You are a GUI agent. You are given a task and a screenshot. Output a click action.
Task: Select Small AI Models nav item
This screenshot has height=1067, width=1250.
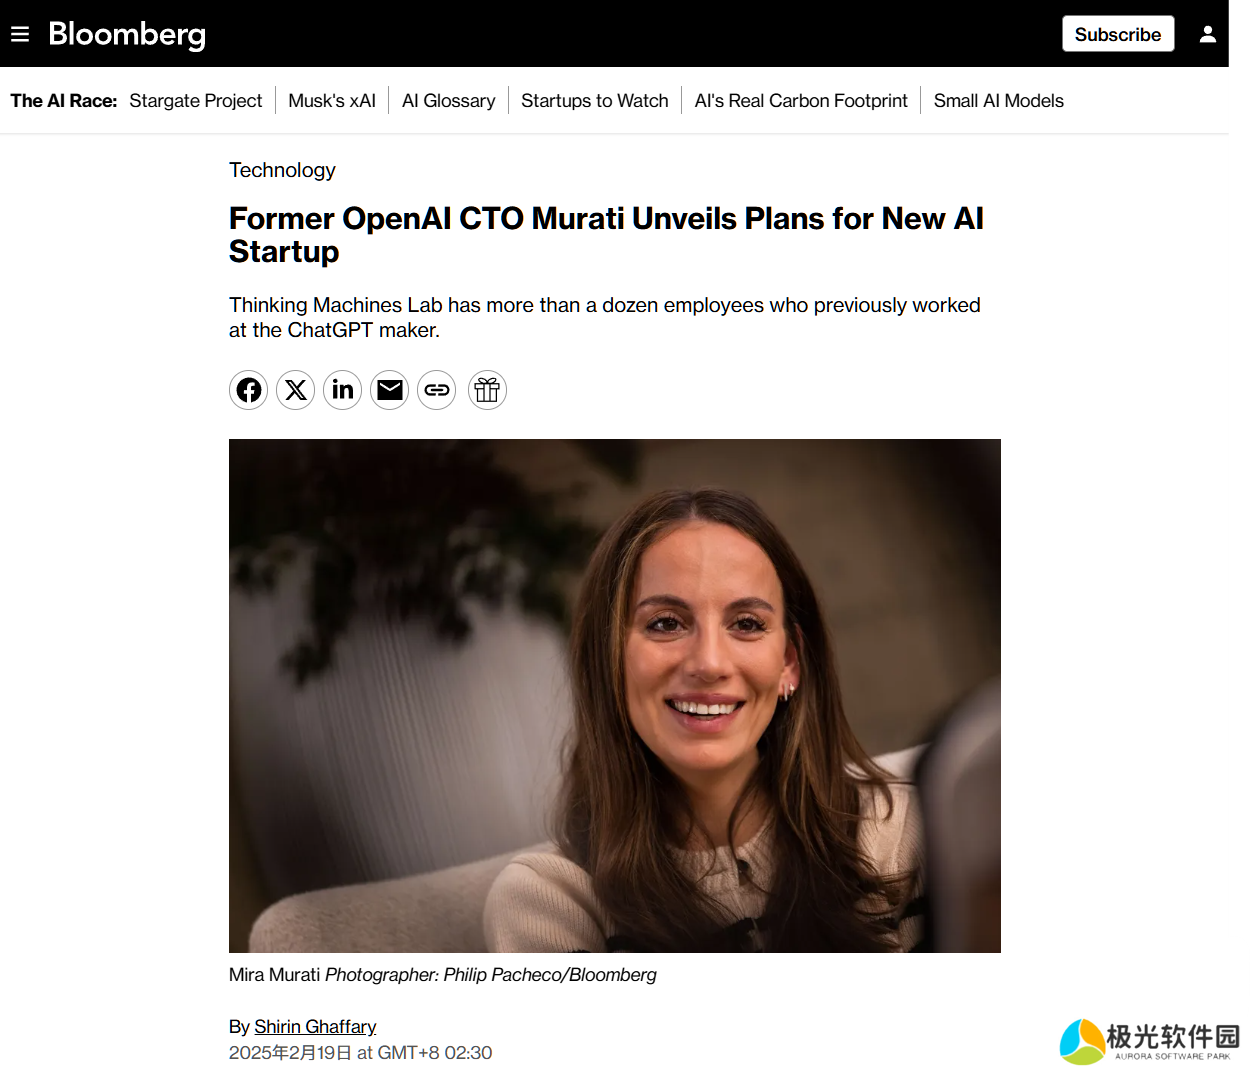pos(998,101)
